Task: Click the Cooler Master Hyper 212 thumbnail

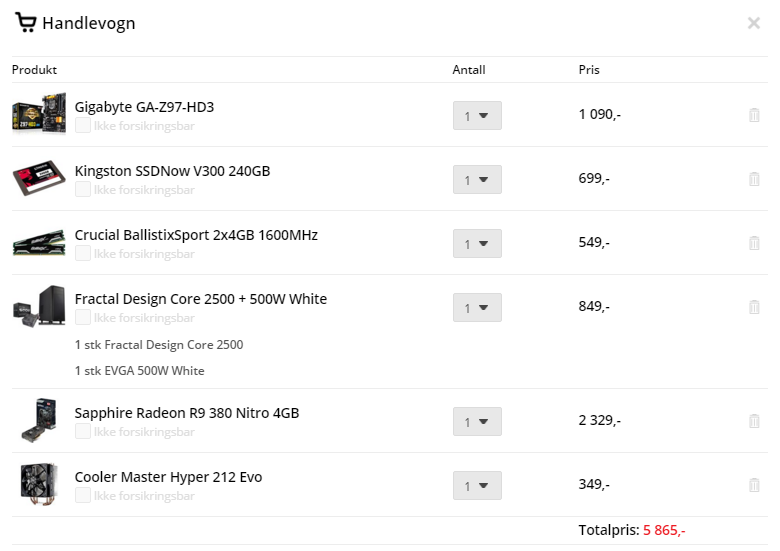Action: coord(39,484)
